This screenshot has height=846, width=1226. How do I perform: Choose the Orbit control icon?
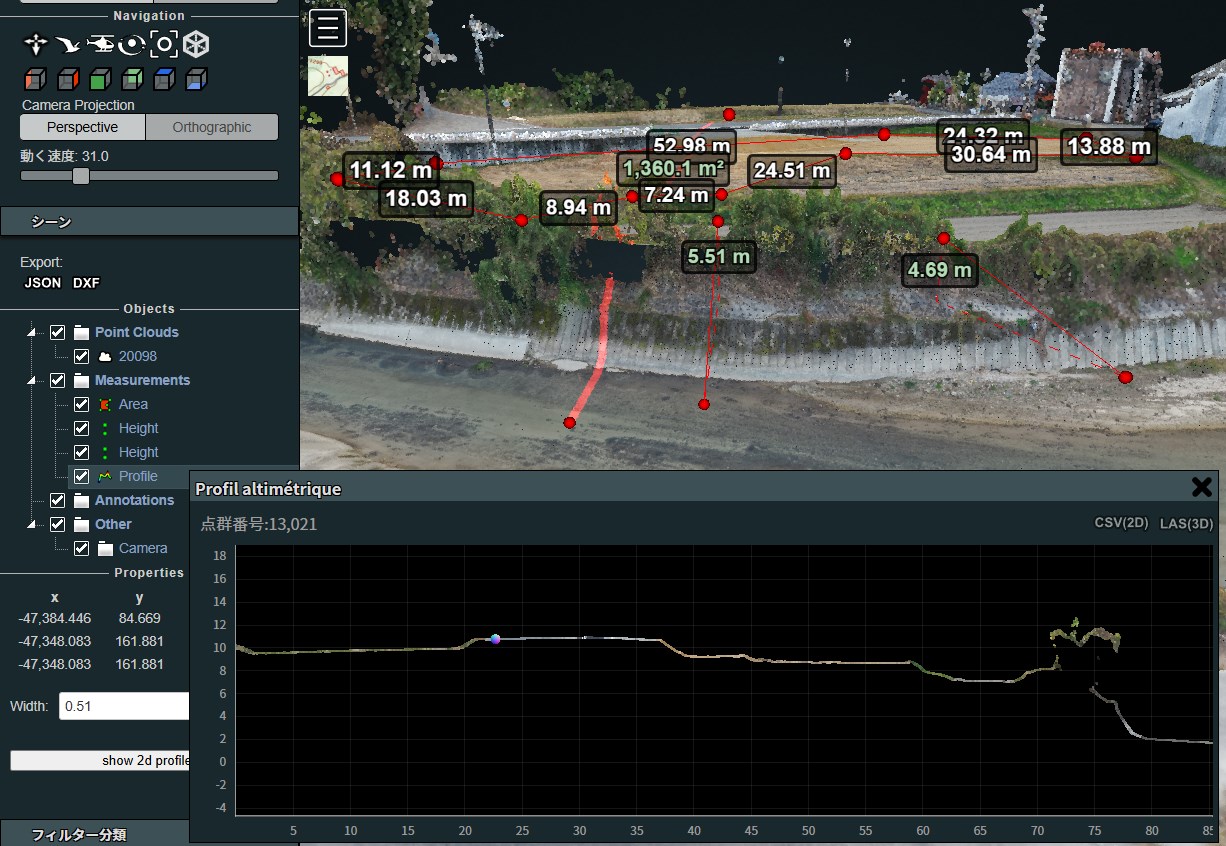131,44
